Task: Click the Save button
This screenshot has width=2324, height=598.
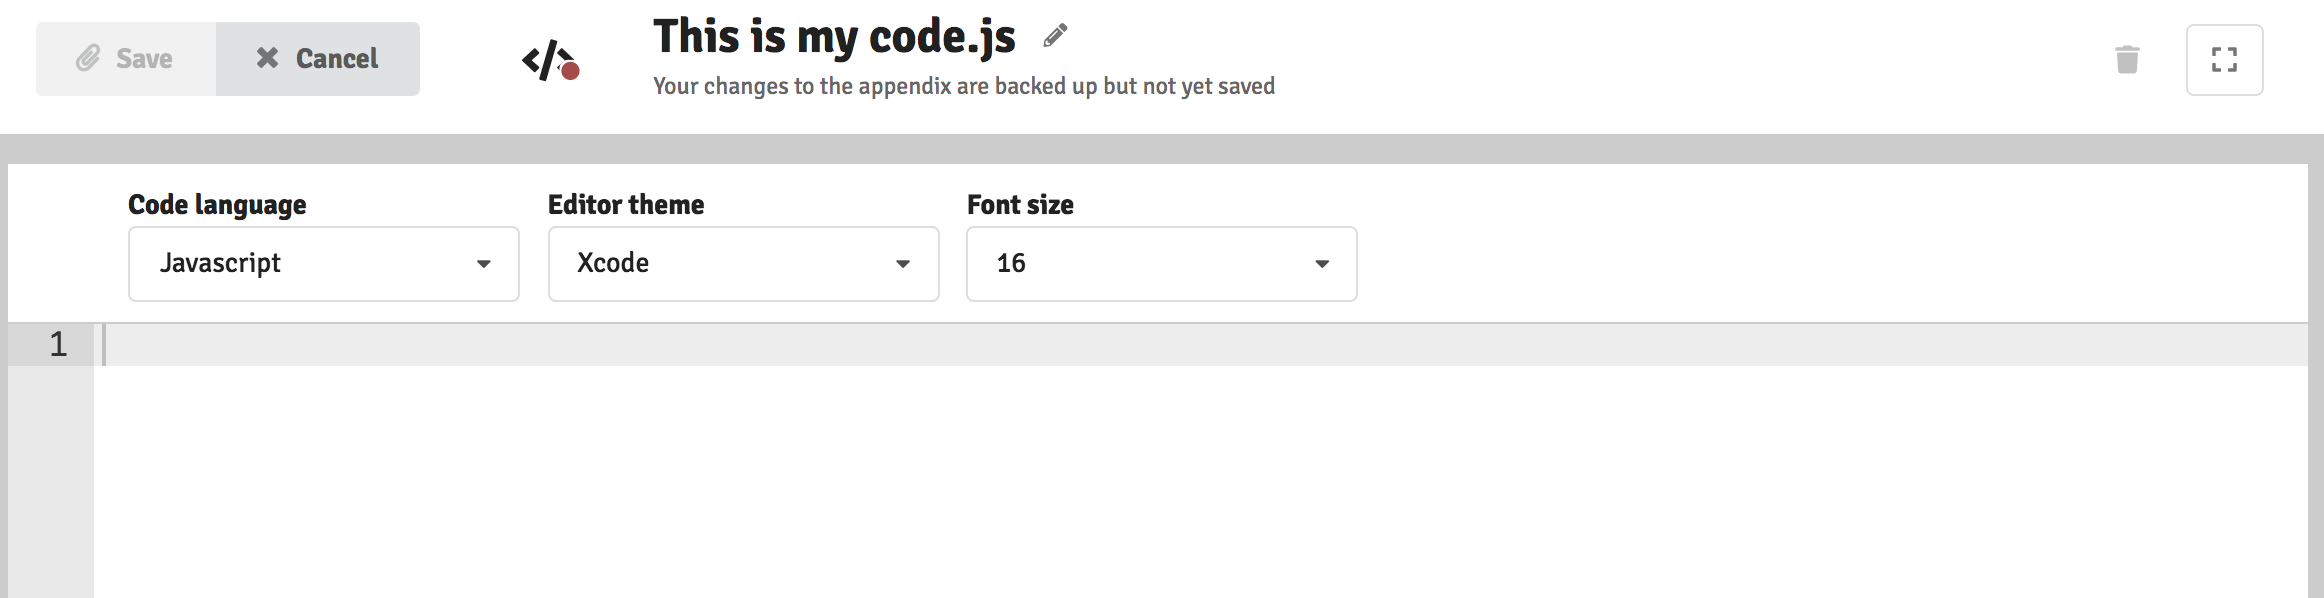Action: pos(126,59)
